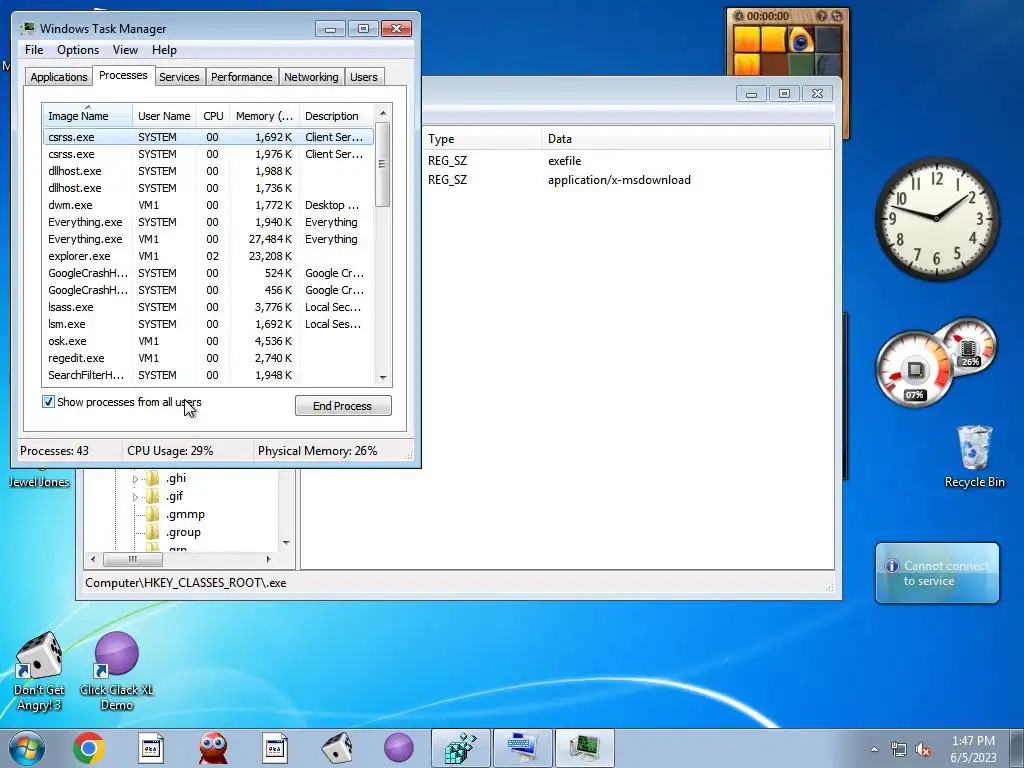Click process list scrollbar down arrow
The width and height of the screenshot is (1024, 768).
coord(383,377)
